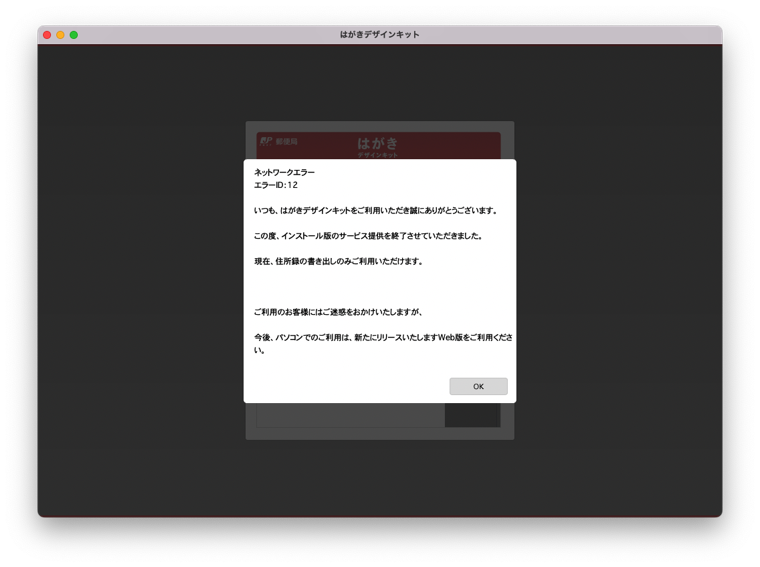Screen dimensions: 760x567
Task: Click the line about インストール版のサービス提供を終了
Action: point(368,236)
